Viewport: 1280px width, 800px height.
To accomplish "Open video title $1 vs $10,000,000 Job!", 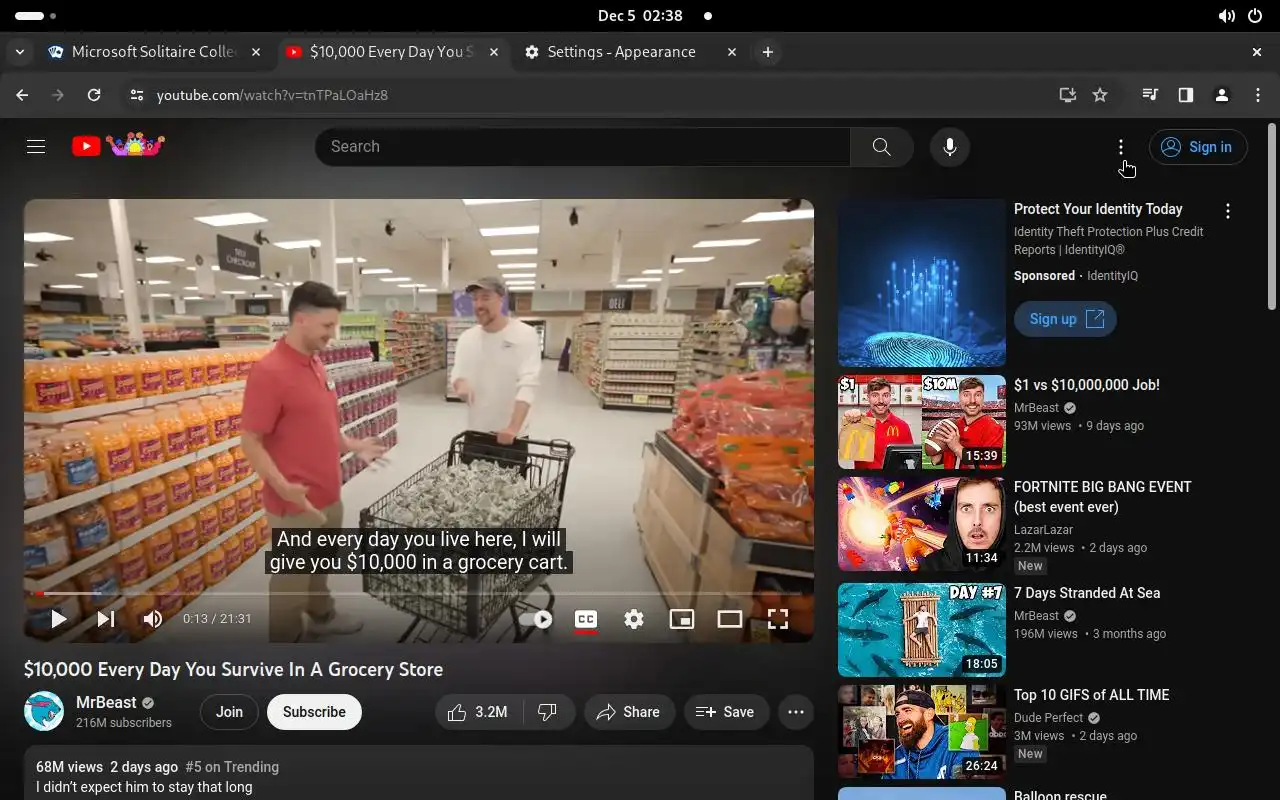I will 1087,385.
